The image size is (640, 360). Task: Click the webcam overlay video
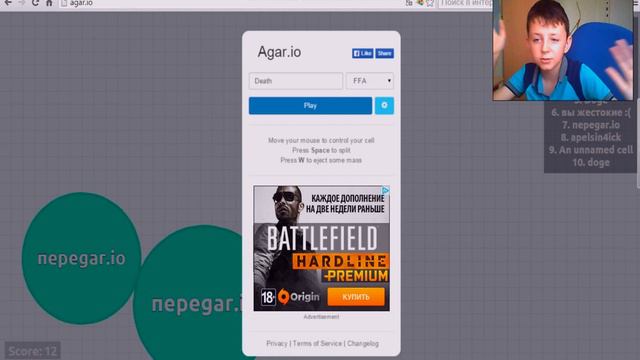(x=563, y=50)
